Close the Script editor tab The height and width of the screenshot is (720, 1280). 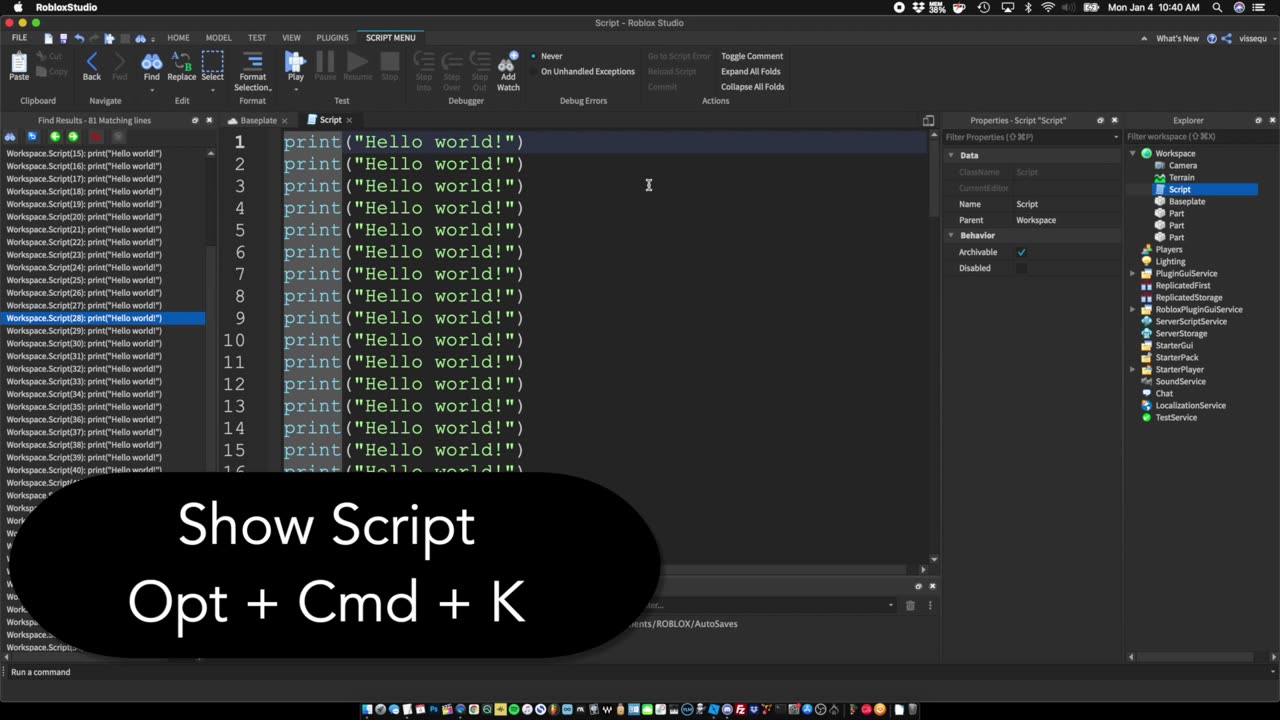(349, 120)
